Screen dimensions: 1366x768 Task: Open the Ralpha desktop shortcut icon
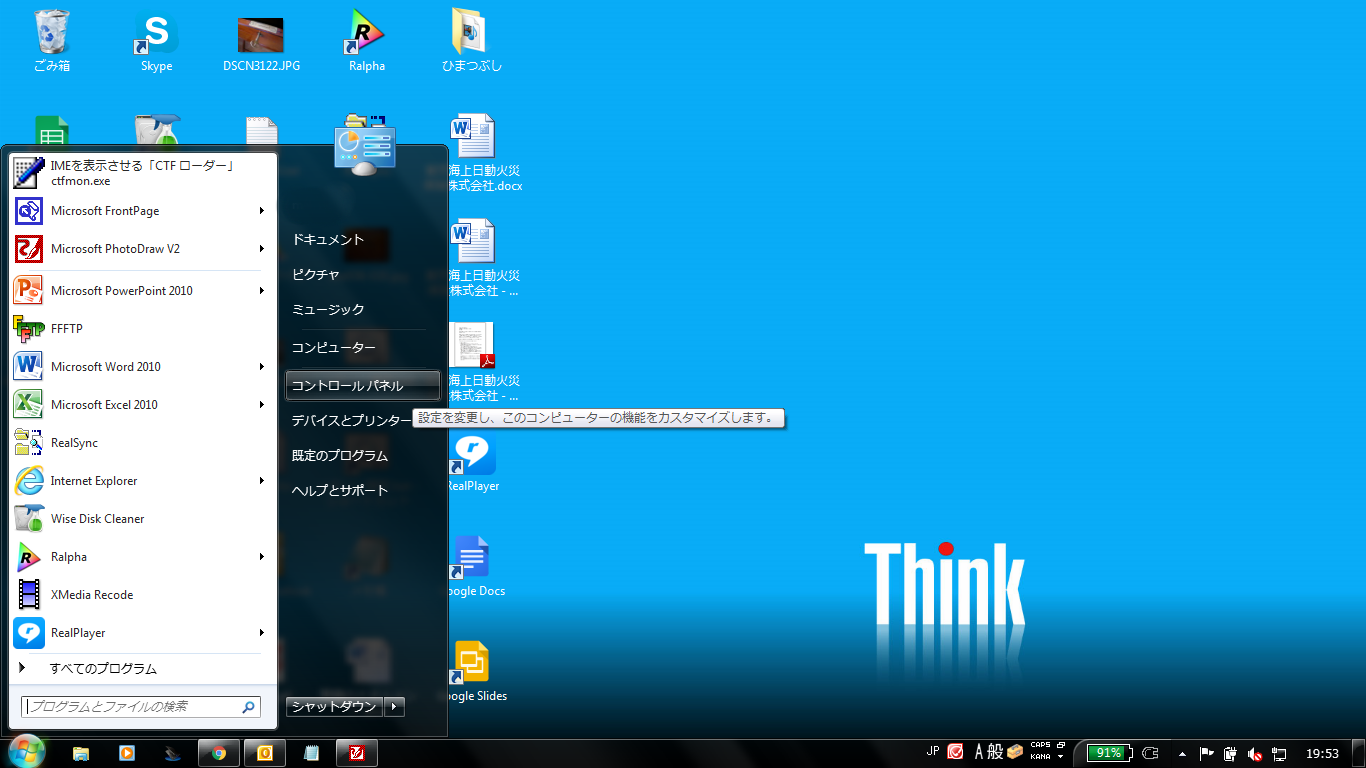(x=366, y=35)
